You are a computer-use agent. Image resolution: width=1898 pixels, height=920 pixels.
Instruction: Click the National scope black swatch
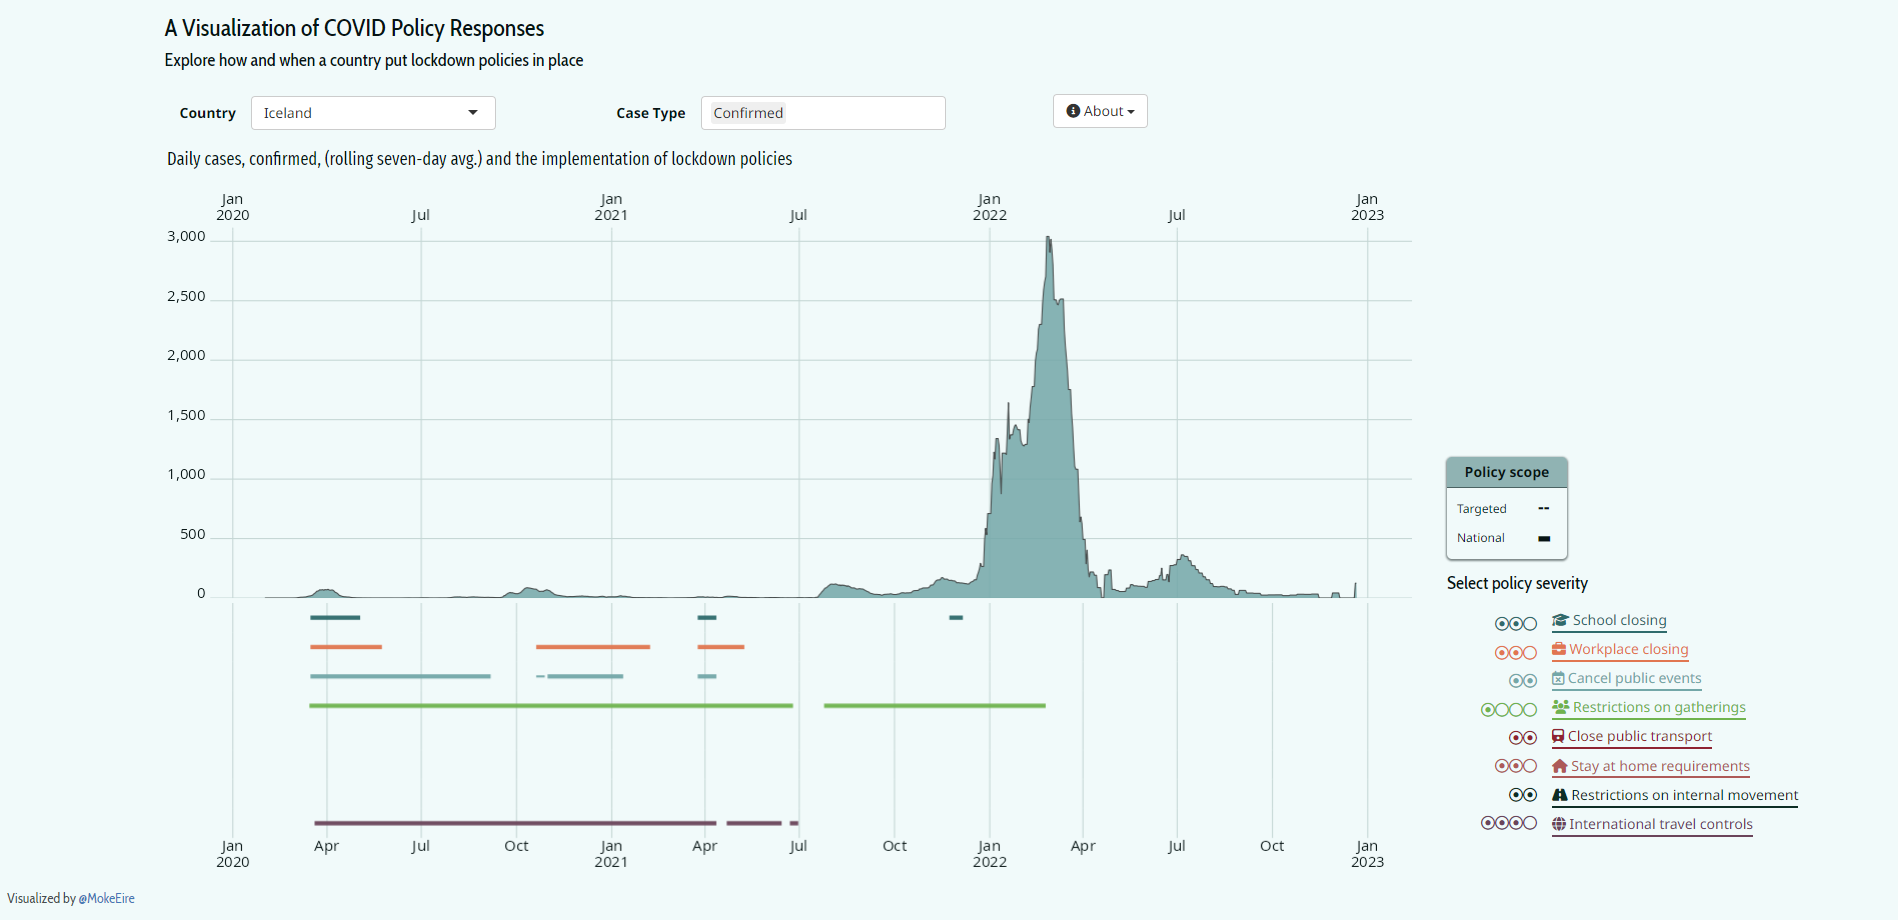point(1543,539)
